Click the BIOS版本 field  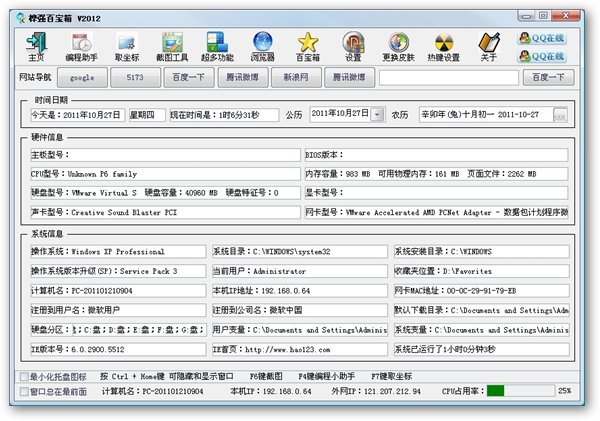[436, 155]
